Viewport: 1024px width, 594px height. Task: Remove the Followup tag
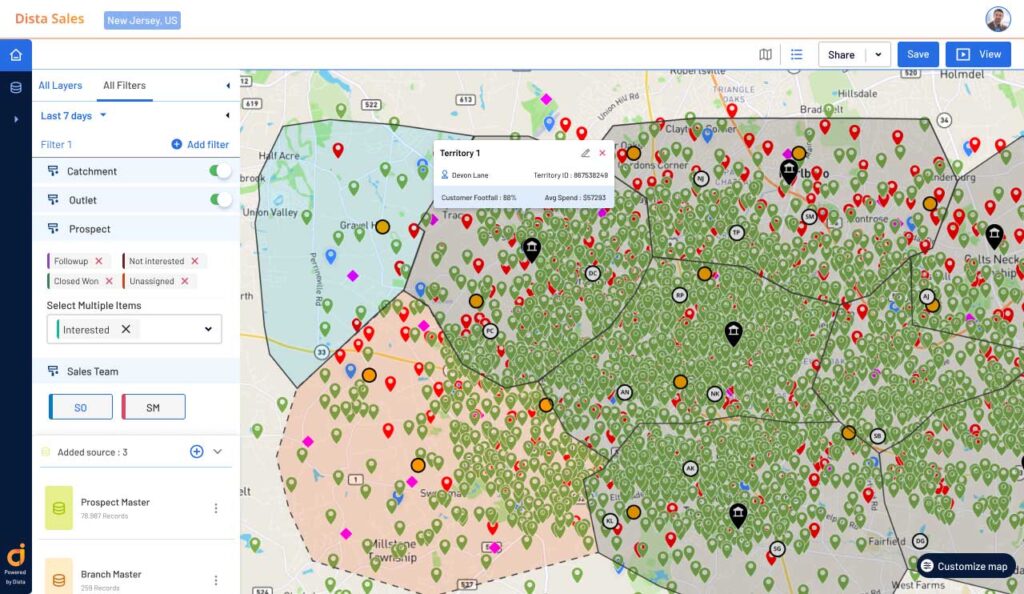coord(99,261)
